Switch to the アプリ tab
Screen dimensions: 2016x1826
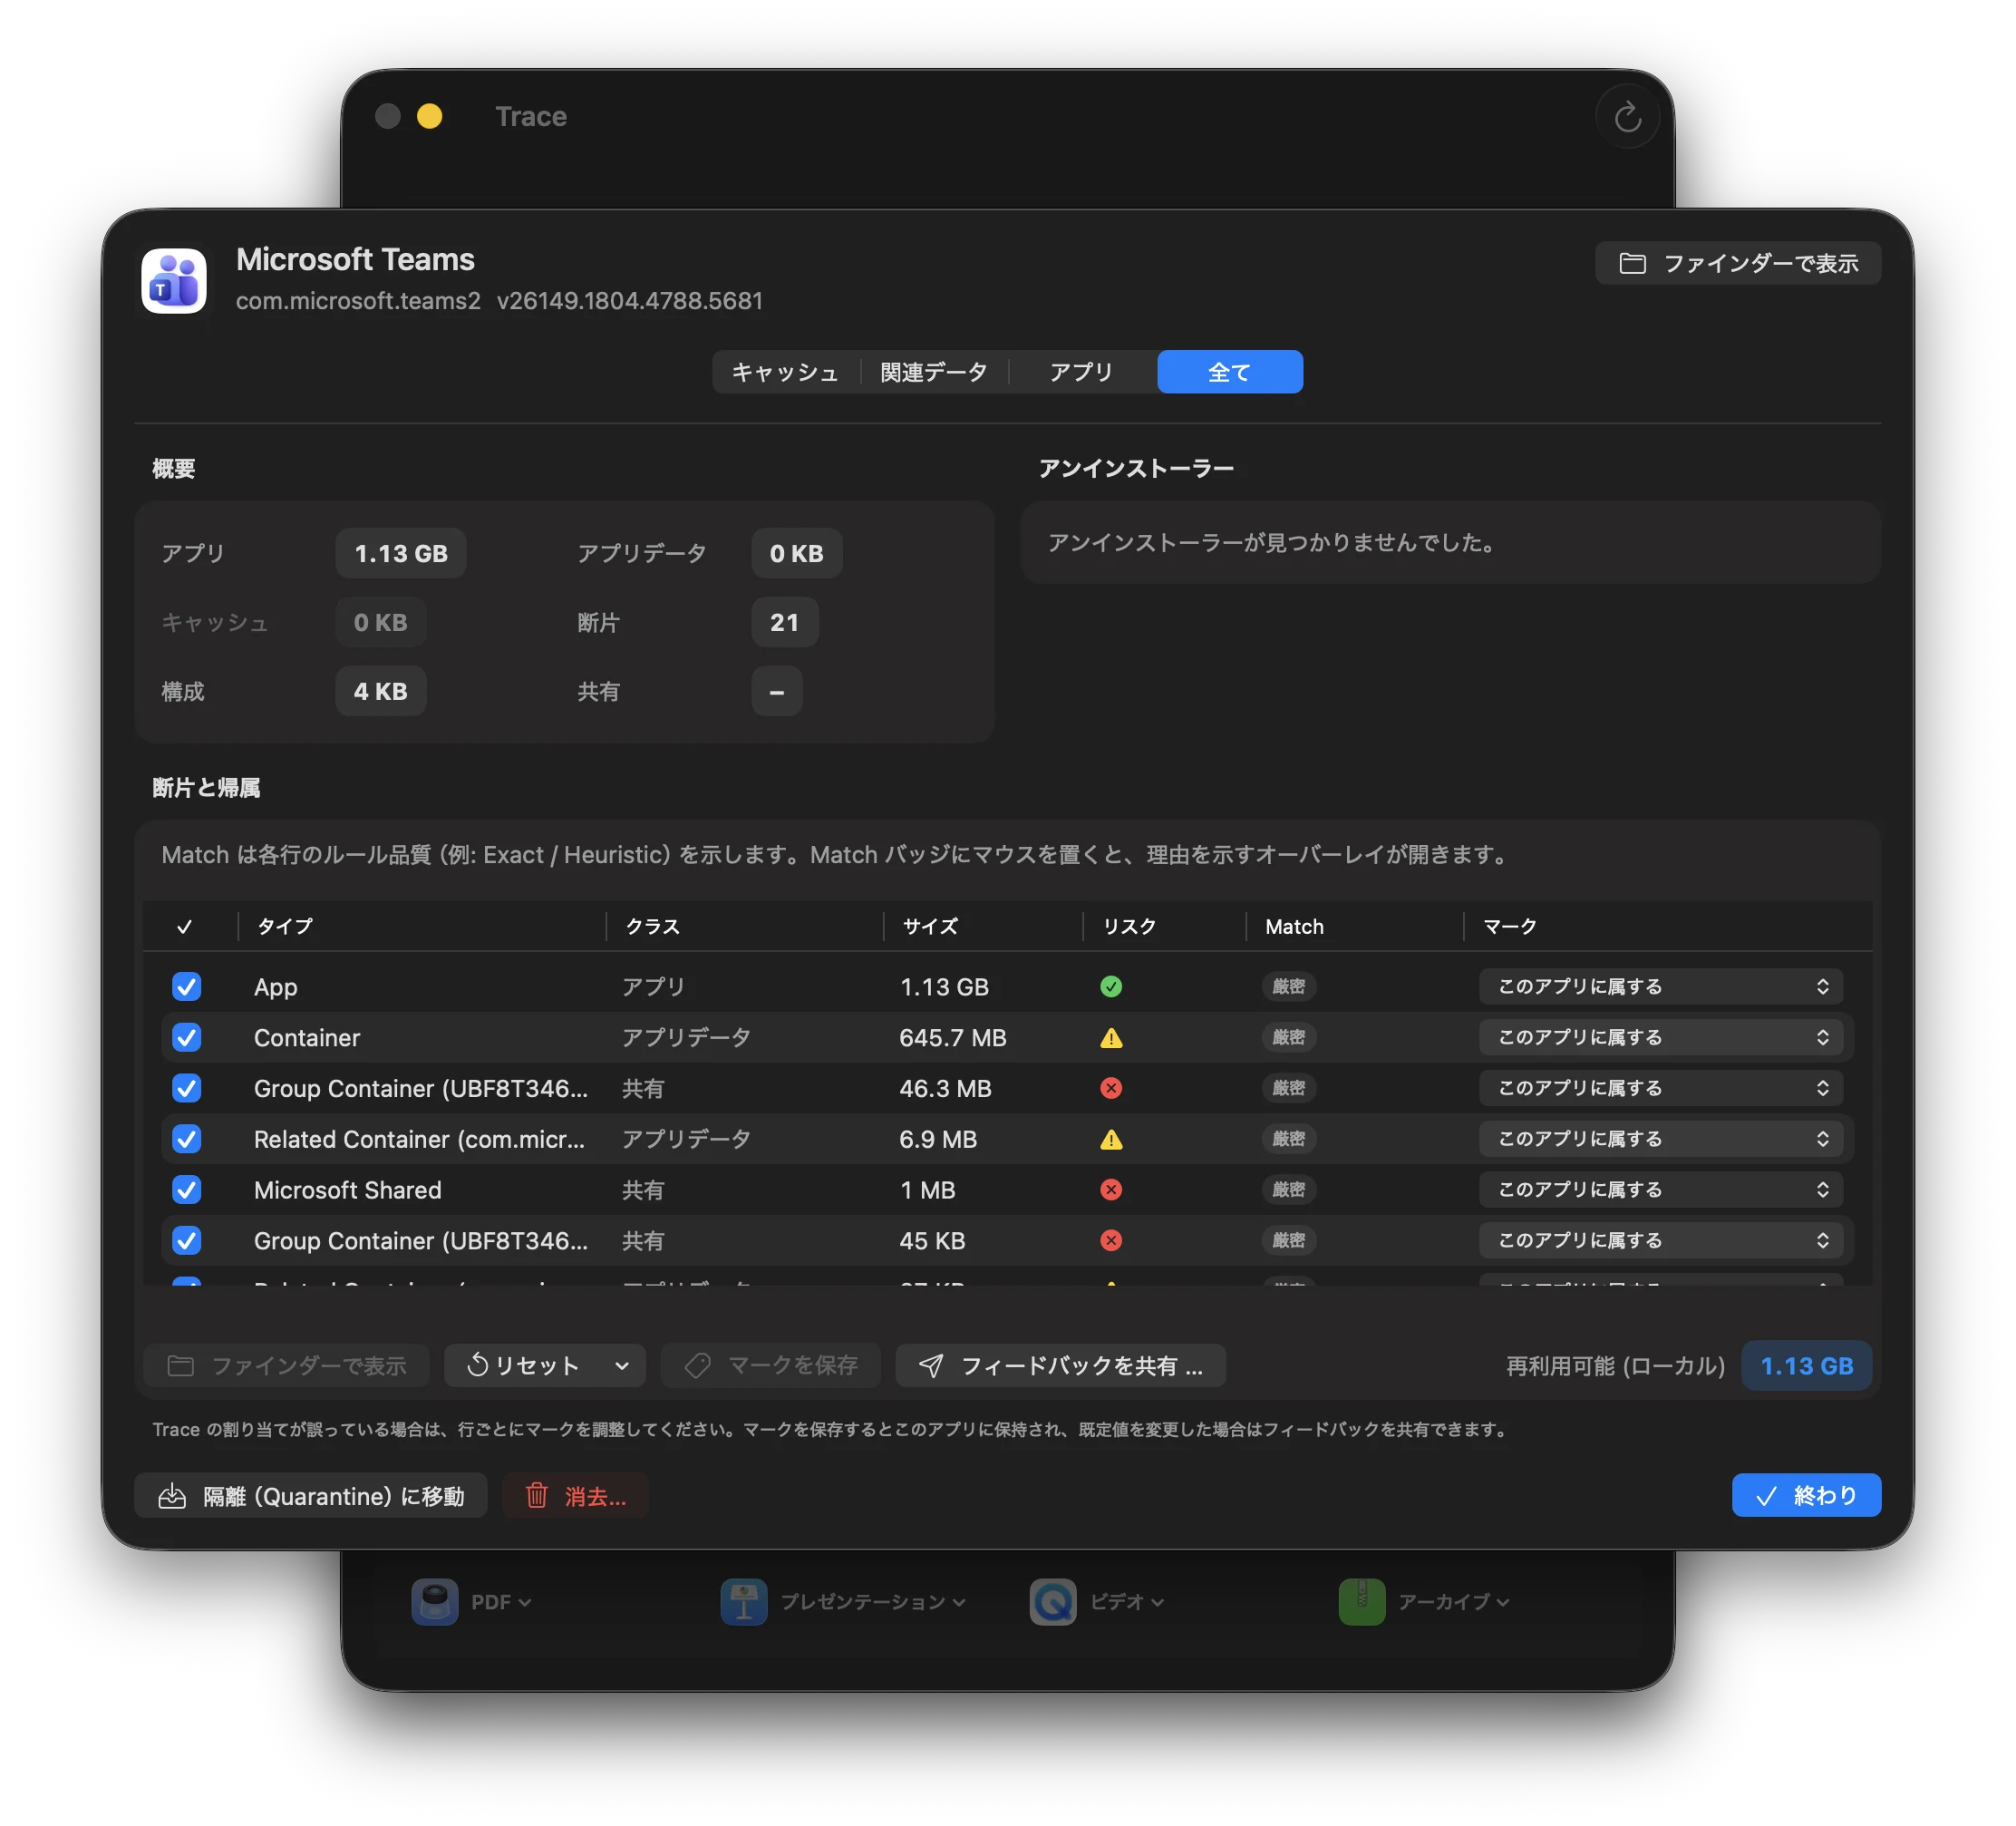[1081, 372]
